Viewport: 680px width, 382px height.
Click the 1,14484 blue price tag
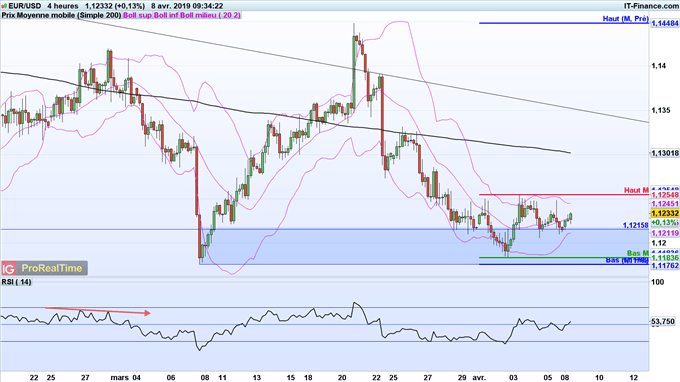665,23
